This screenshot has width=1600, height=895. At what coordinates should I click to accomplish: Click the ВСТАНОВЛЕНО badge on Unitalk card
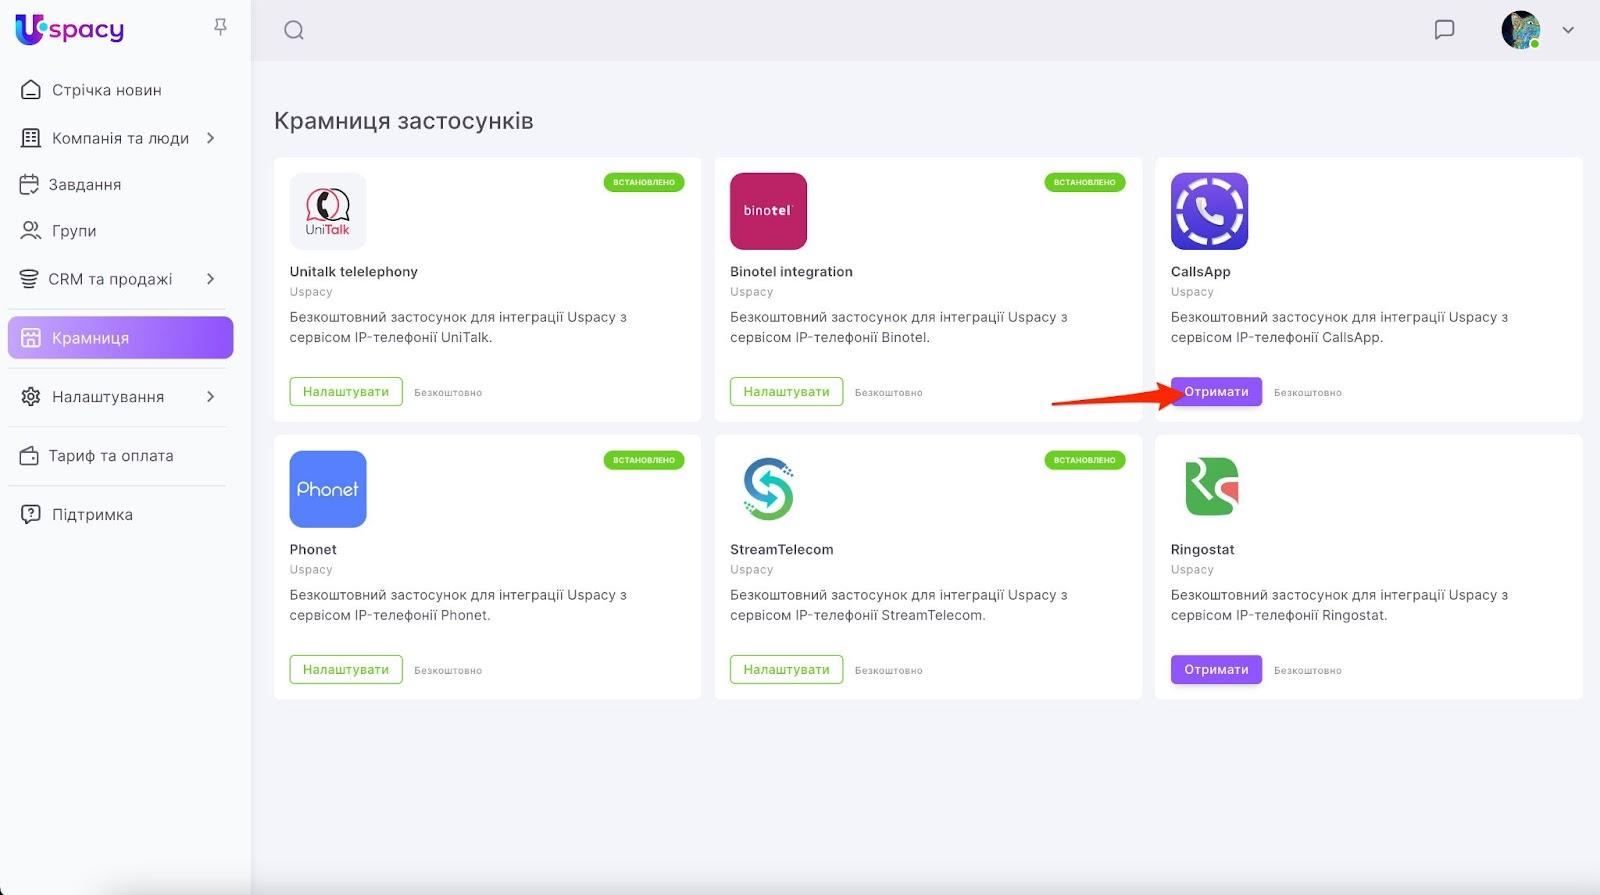pos(644,182)
